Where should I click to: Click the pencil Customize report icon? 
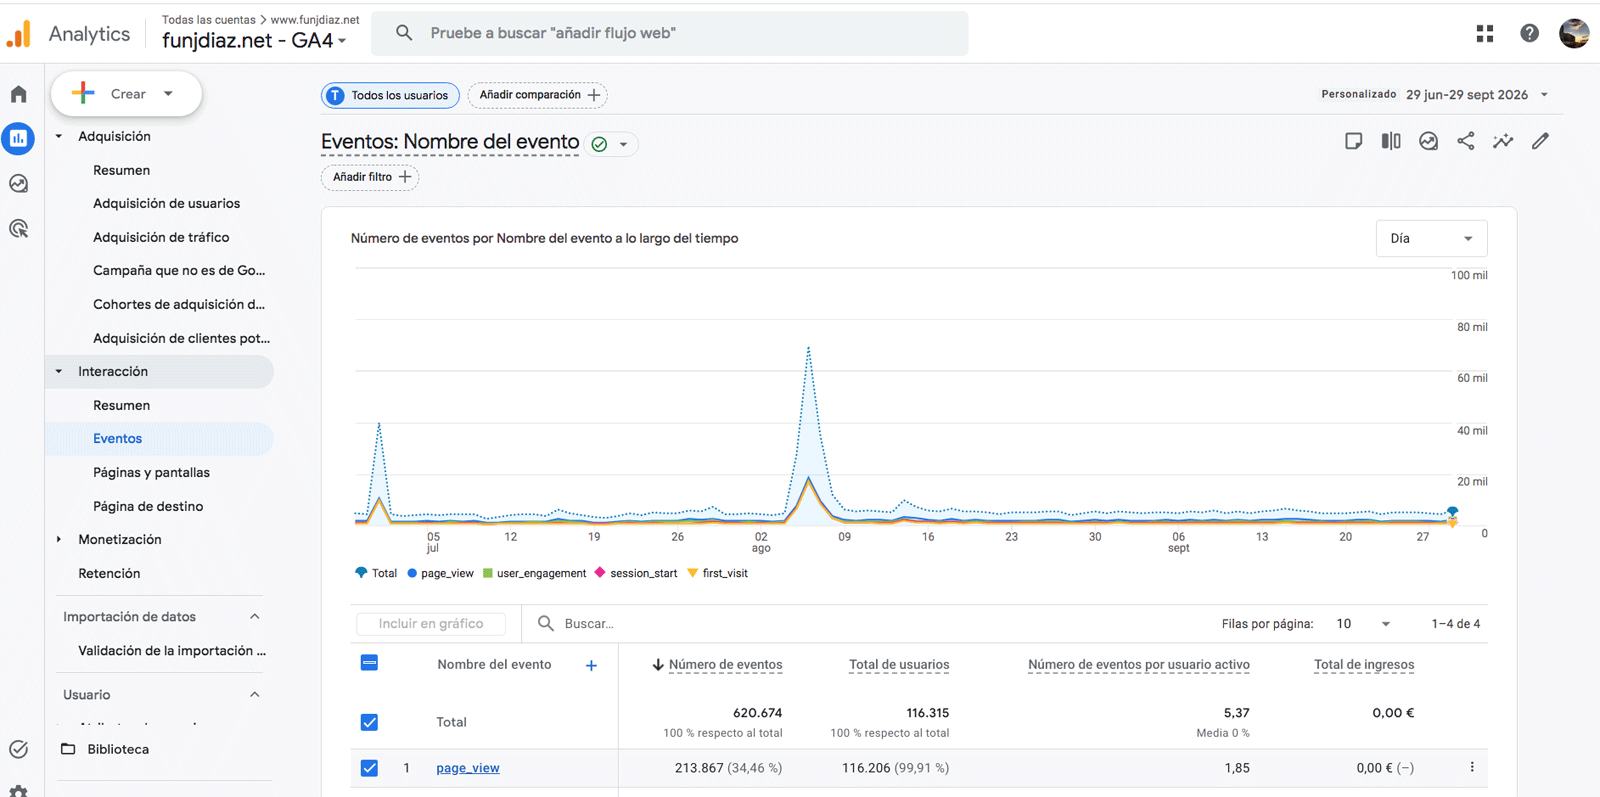tap(1540, 141)
